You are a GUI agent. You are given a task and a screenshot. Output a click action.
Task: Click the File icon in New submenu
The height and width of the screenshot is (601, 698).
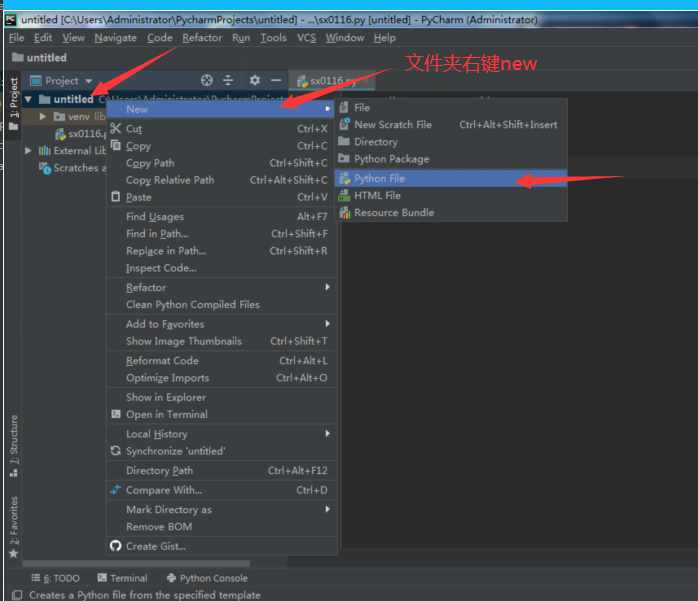(x=344, y=107)
